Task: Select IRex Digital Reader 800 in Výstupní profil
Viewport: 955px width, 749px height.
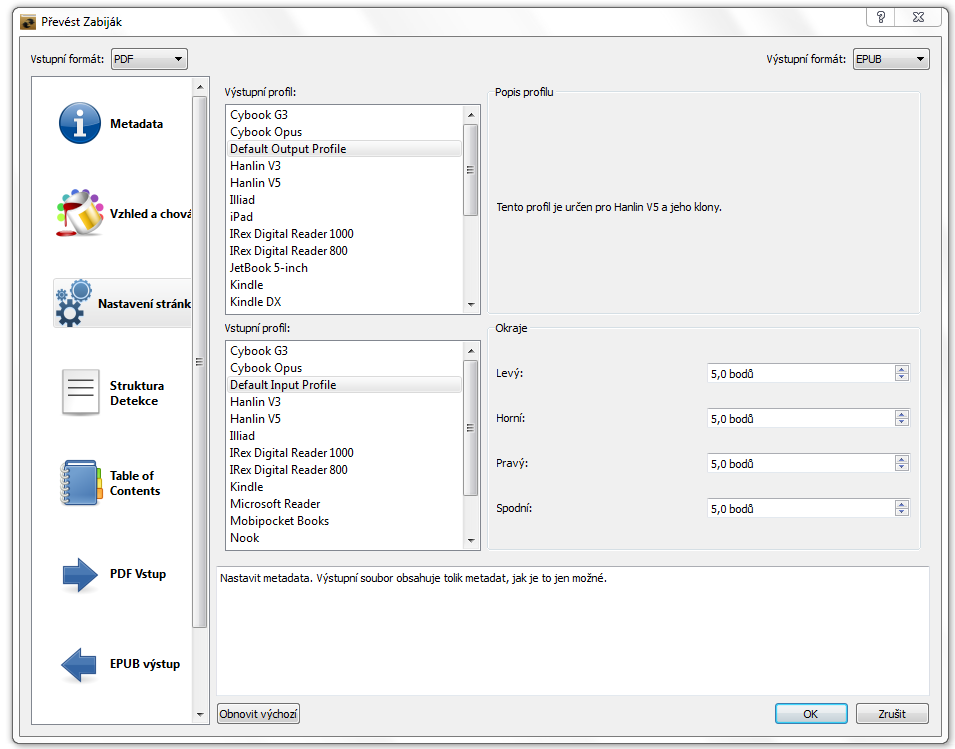Action: coord(345,251)
